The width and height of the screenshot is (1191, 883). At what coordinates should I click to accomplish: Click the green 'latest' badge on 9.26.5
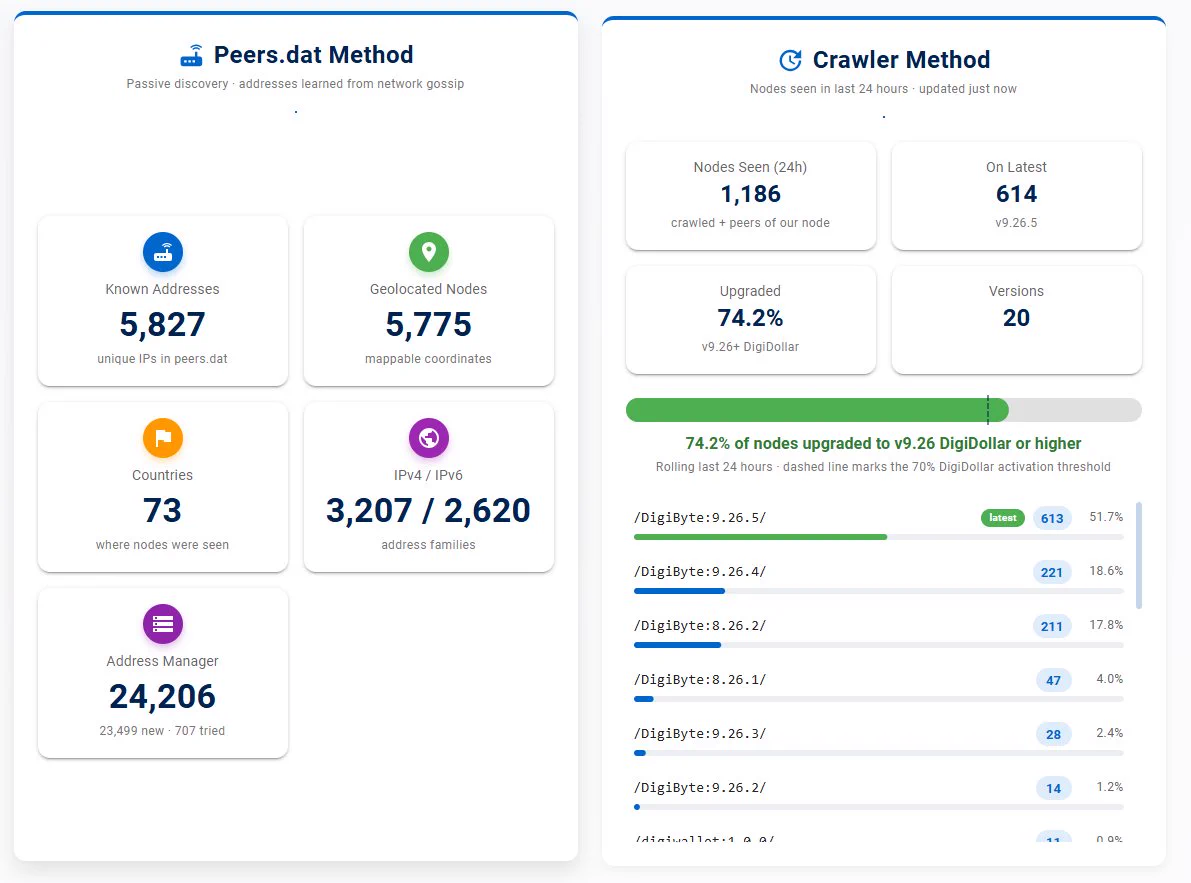click(x=1003, y=518)
